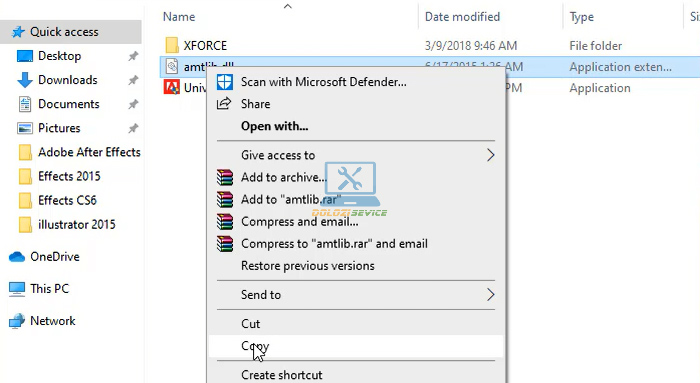Viewport: 700px width, 383px height.
Task: Click the illustrator 2015 folder icon
Action: (x=25, y=225)
